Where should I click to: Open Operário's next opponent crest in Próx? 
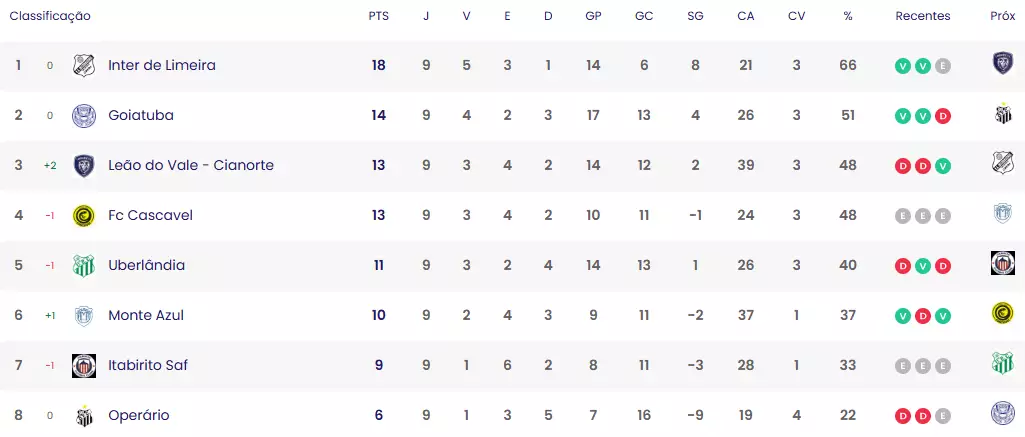[x=1003, y=413]
